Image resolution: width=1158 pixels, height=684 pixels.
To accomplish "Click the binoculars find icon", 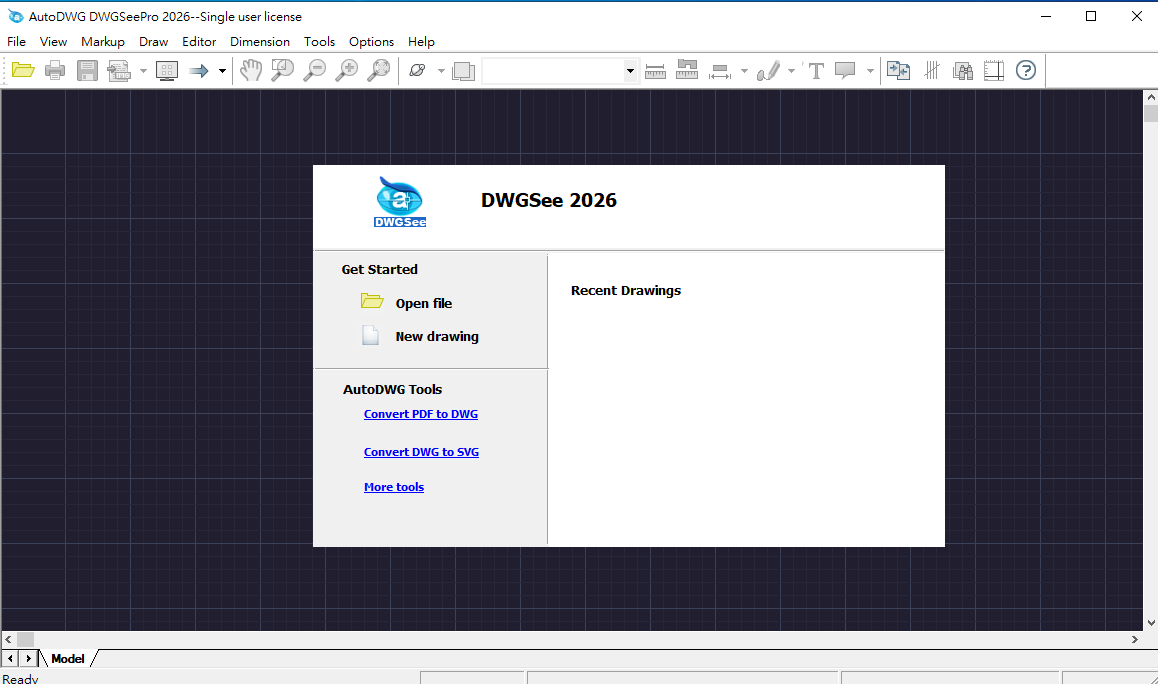I will click(962, 70).
